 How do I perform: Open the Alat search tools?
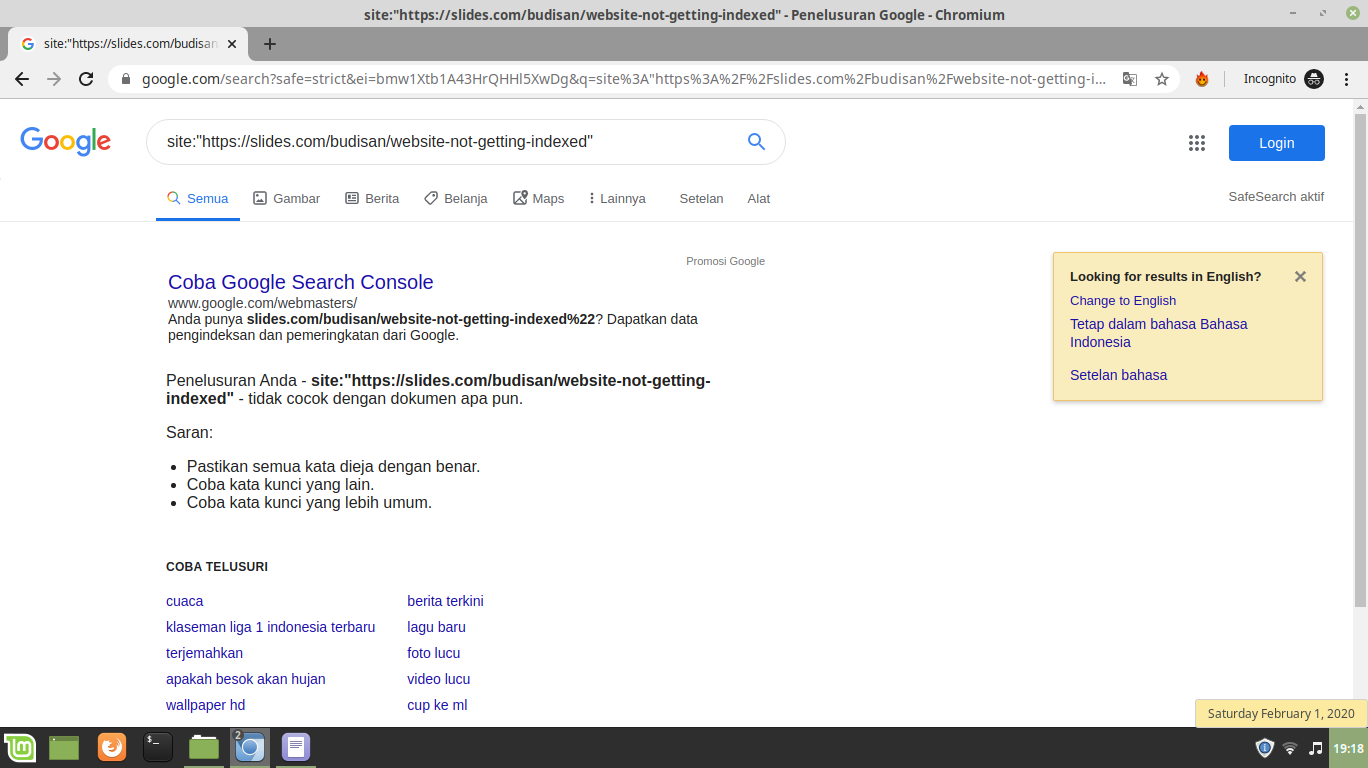coord(759,198)
